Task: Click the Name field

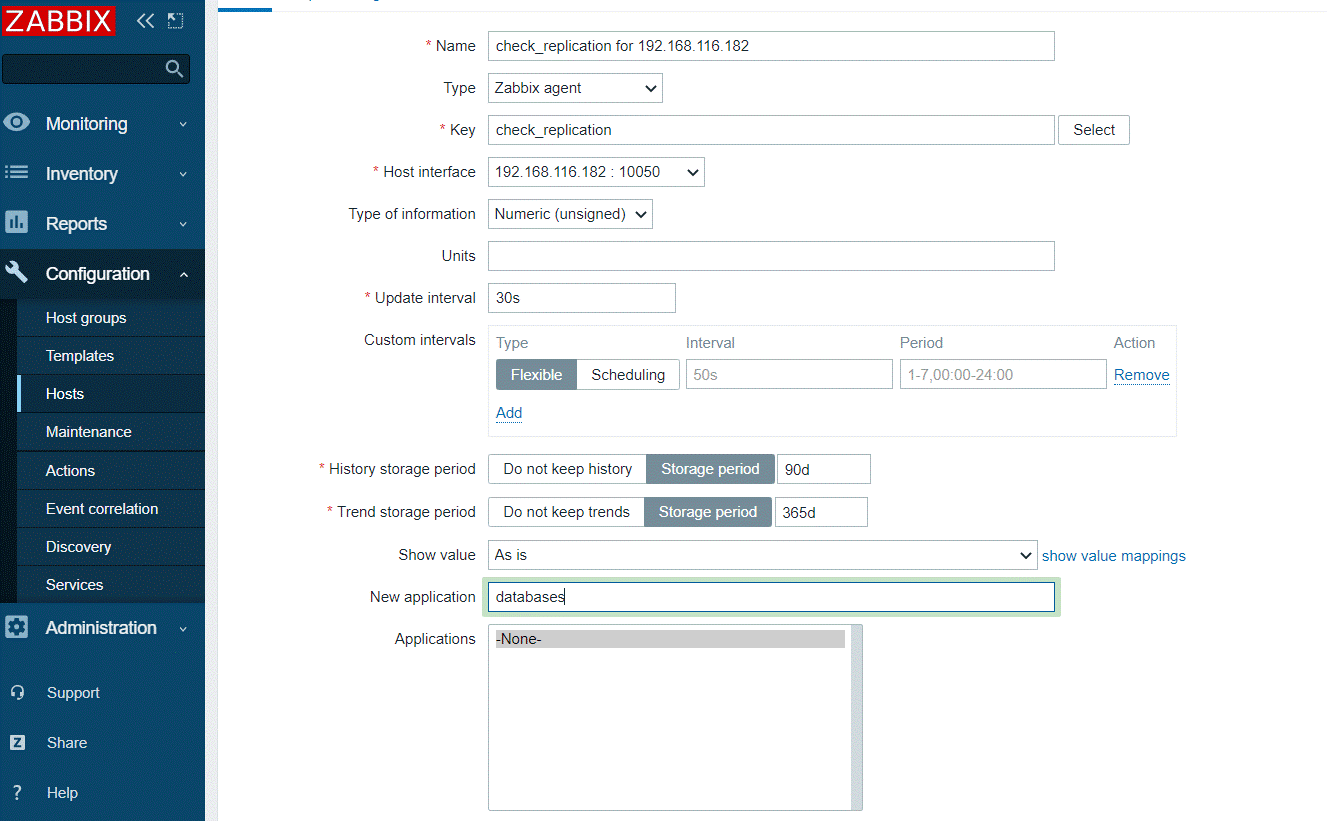Action: pos(771,46)
